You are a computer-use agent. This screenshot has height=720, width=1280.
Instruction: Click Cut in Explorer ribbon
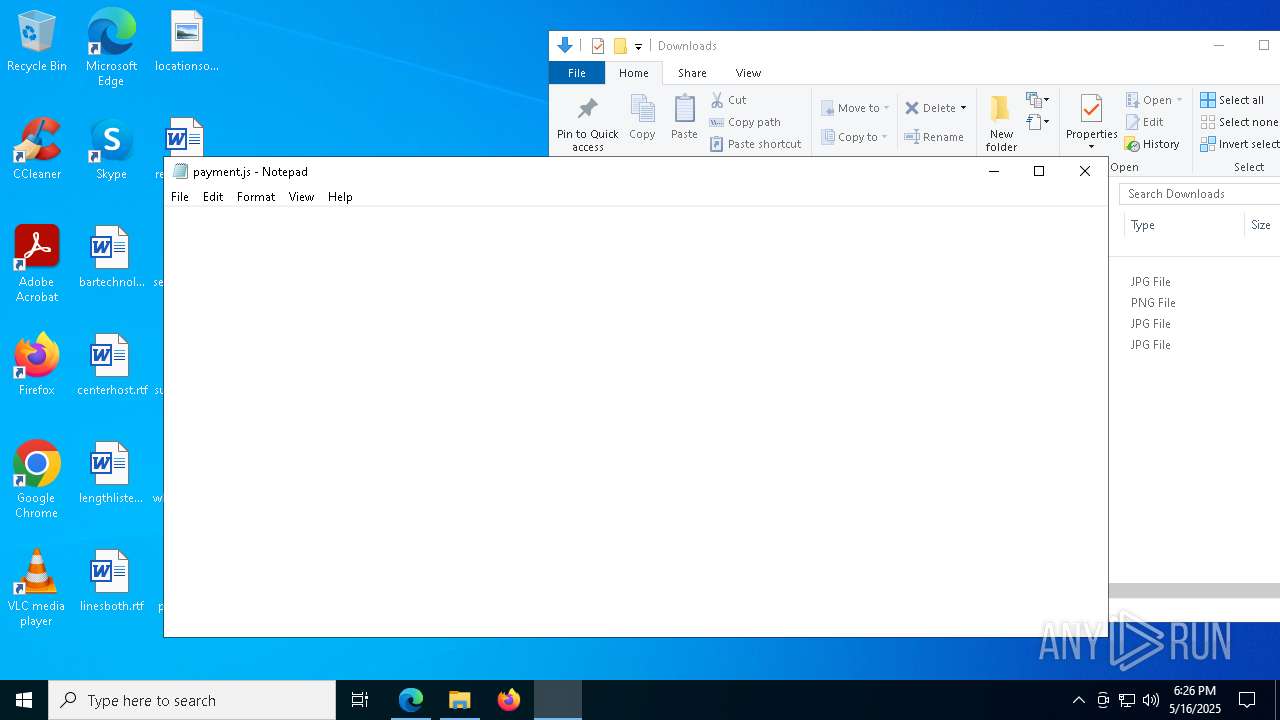pyautogui.click(x=728, y=100)
